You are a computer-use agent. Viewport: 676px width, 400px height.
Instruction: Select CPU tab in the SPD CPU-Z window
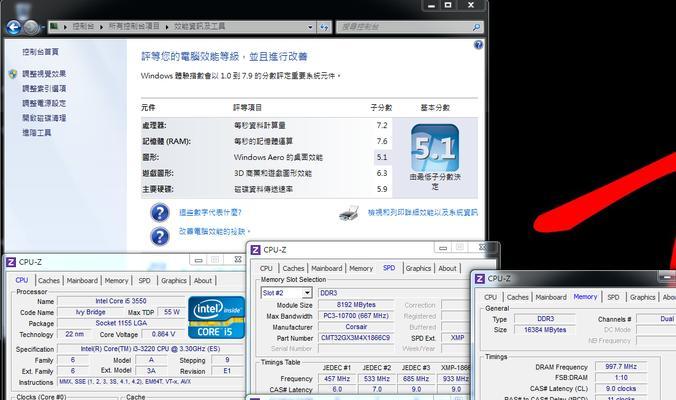tap(266, 268)
